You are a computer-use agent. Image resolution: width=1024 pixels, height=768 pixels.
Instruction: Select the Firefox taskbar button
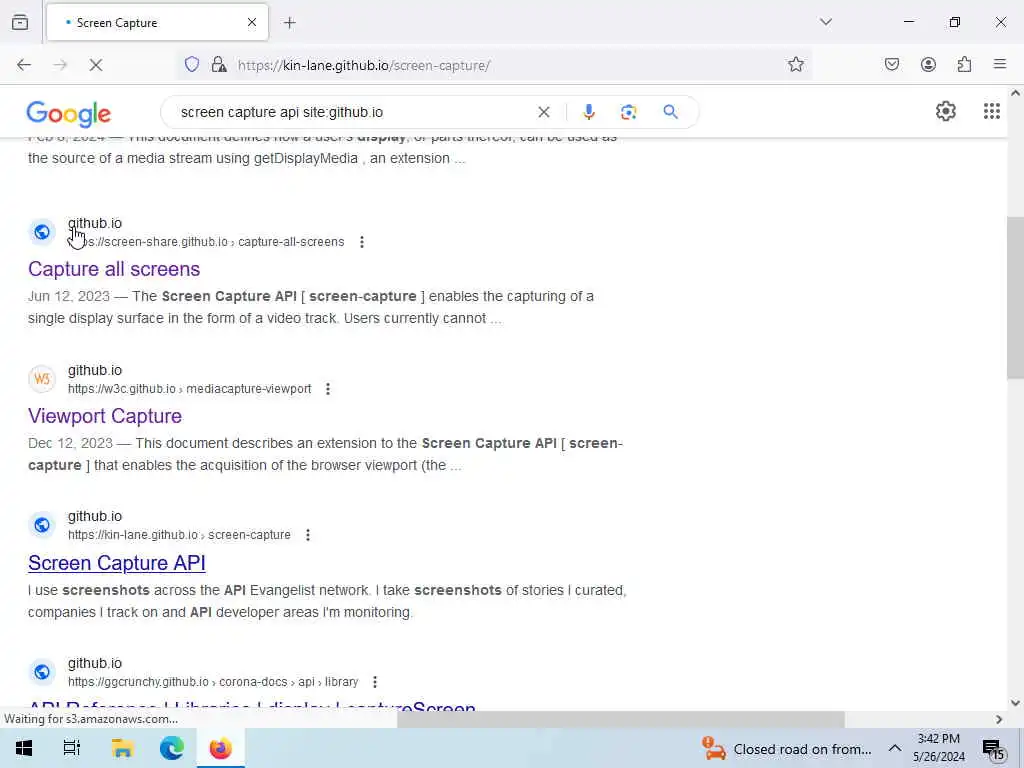[221, 748]
